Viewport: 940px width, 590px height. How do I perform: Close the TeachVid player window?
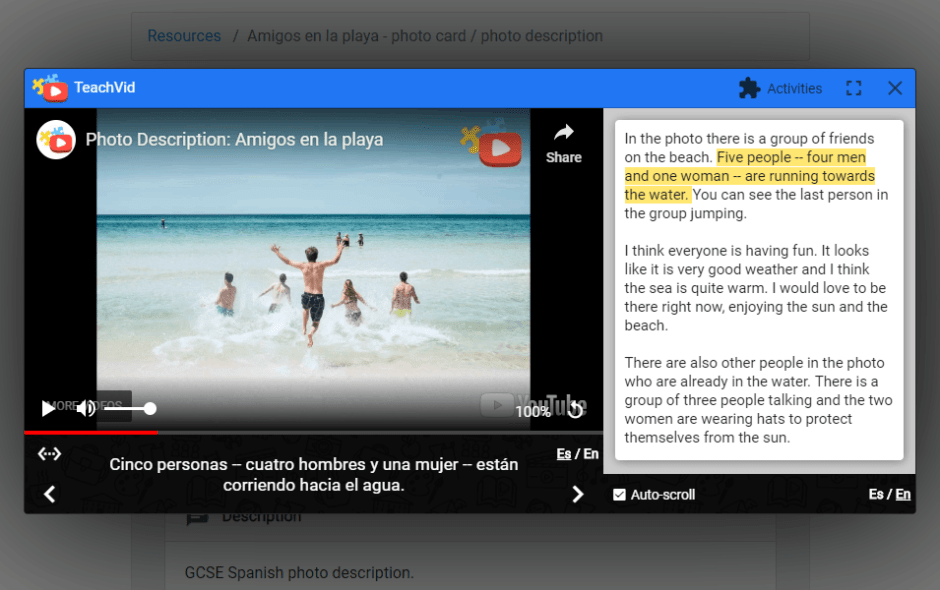[895, 88]
